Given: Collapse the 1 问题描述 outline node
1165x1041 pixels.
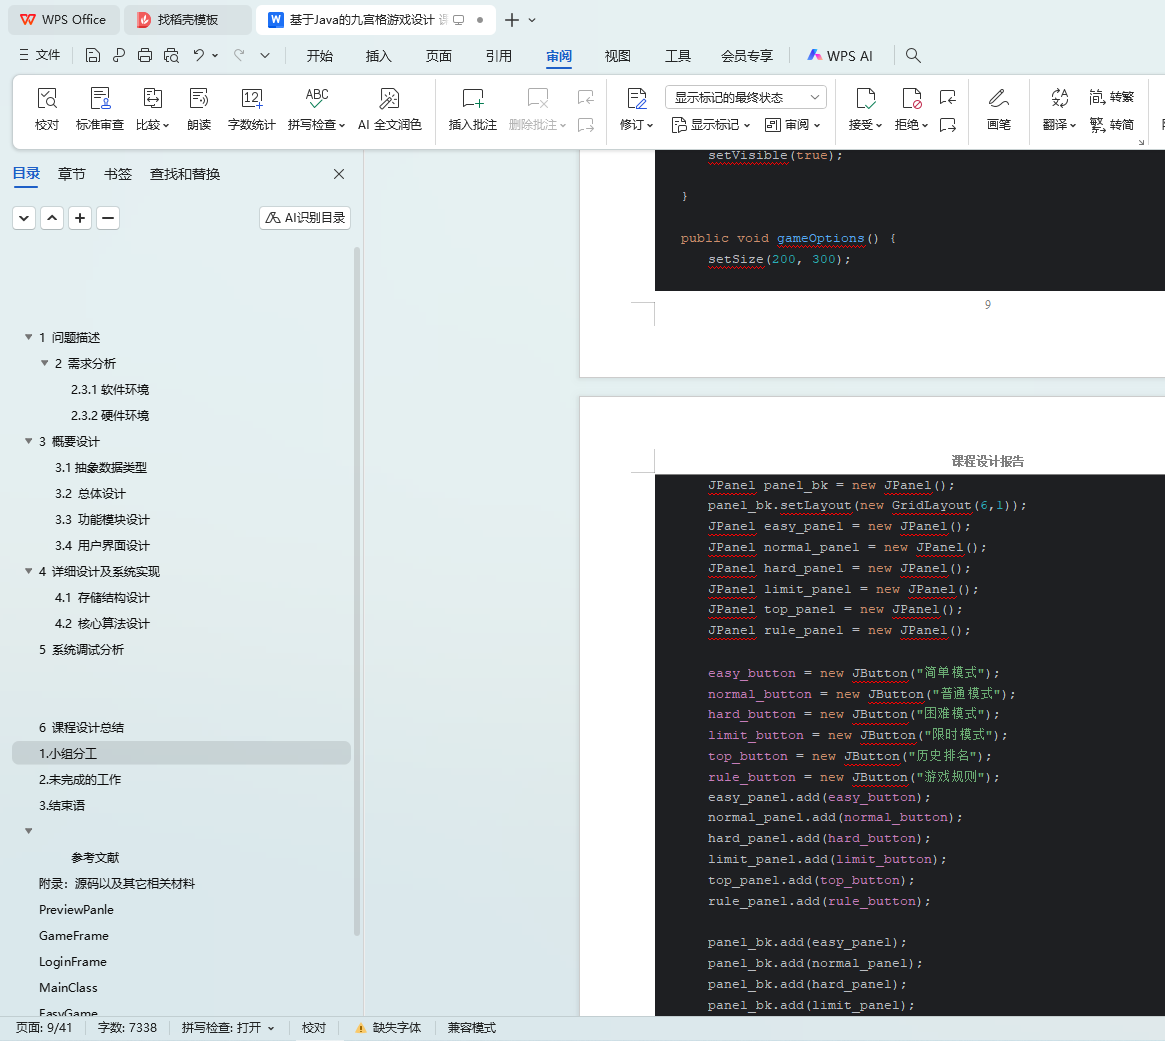Looking at the screenshot, I should coord(28,337).
